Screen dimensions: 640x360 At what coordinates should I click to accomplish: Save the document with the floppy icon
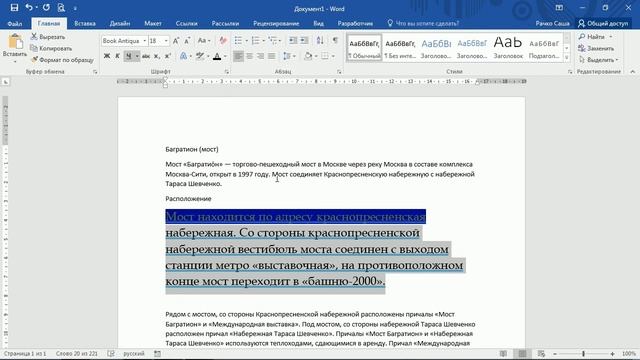point(14,7)
